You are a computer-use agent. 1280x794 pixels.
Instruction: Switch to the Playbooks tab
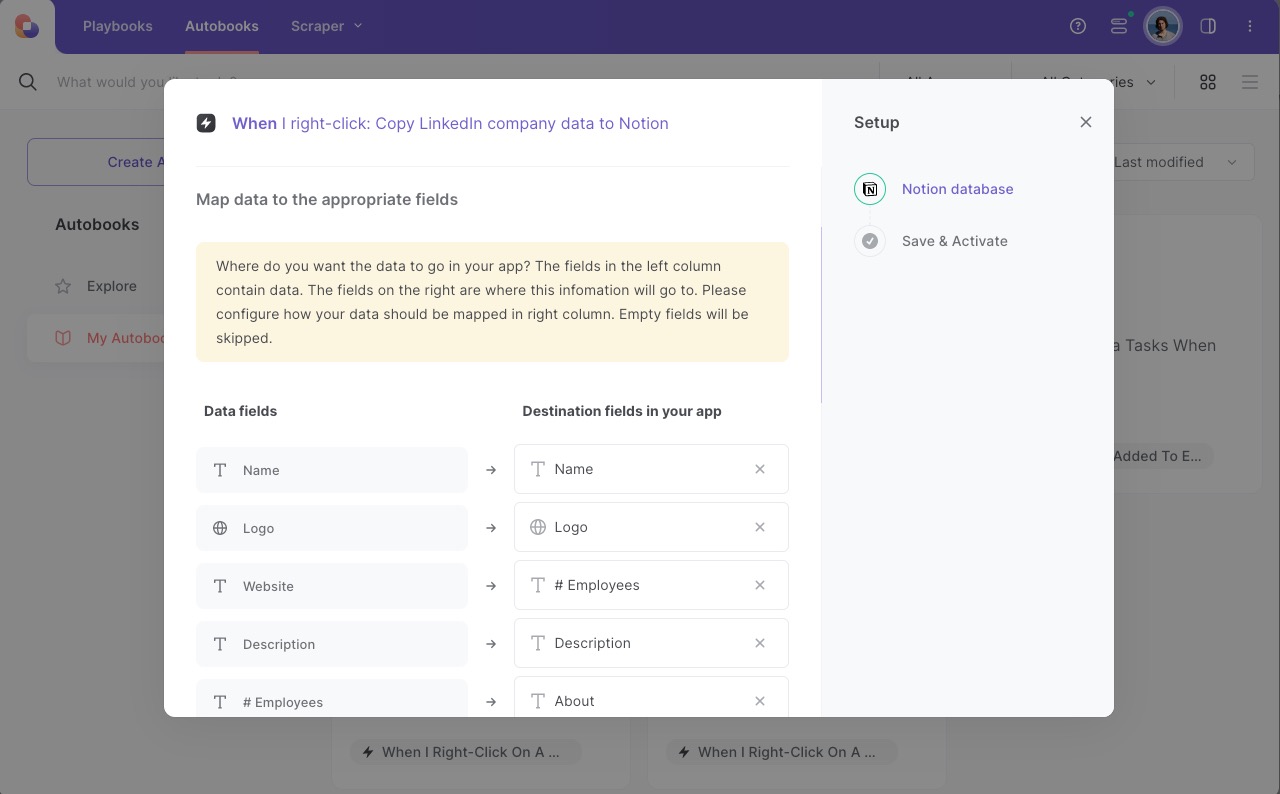[117, 26]
